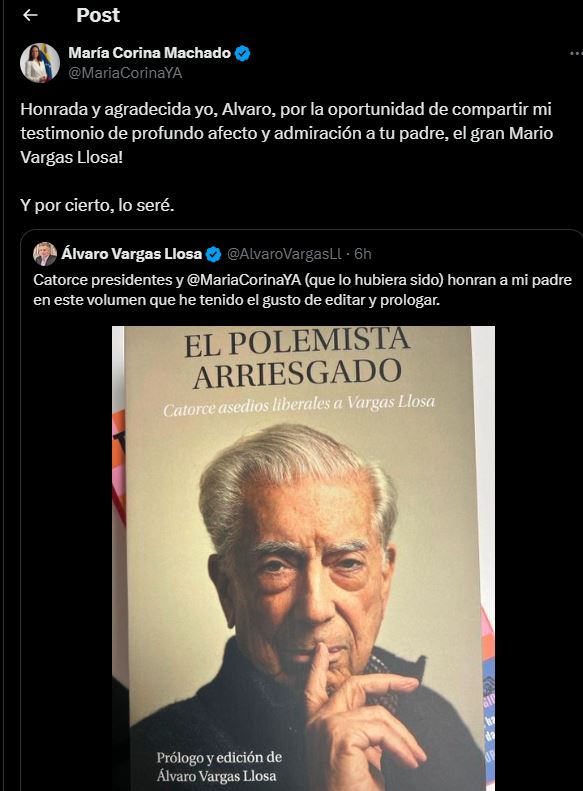The image size is (583, 791).
Task: Click the Post heading at the top
Action: 98,15
